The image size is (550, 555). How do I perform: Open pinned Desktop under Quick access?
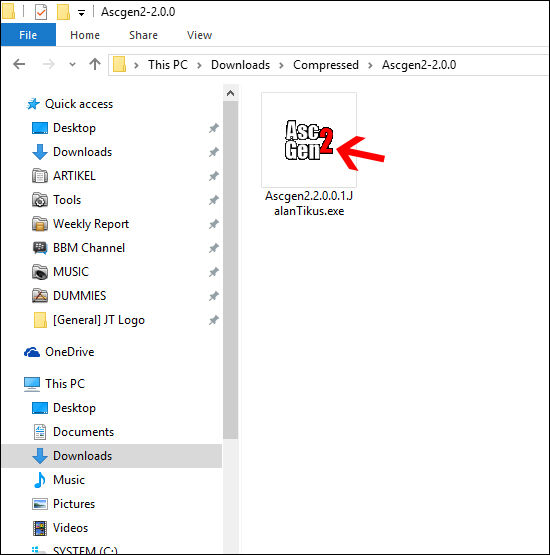tap(74, 128)
